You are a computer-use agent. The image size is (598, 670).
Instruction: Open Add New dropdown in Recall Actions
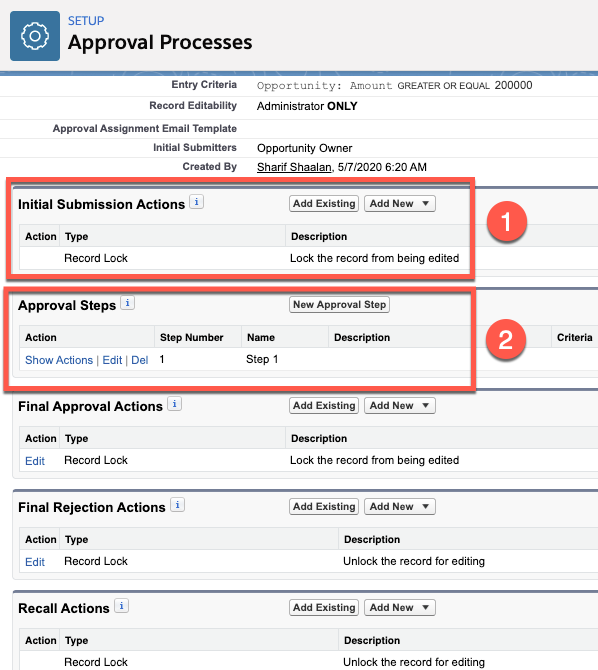pyautogui.click(x=400, y=608)
